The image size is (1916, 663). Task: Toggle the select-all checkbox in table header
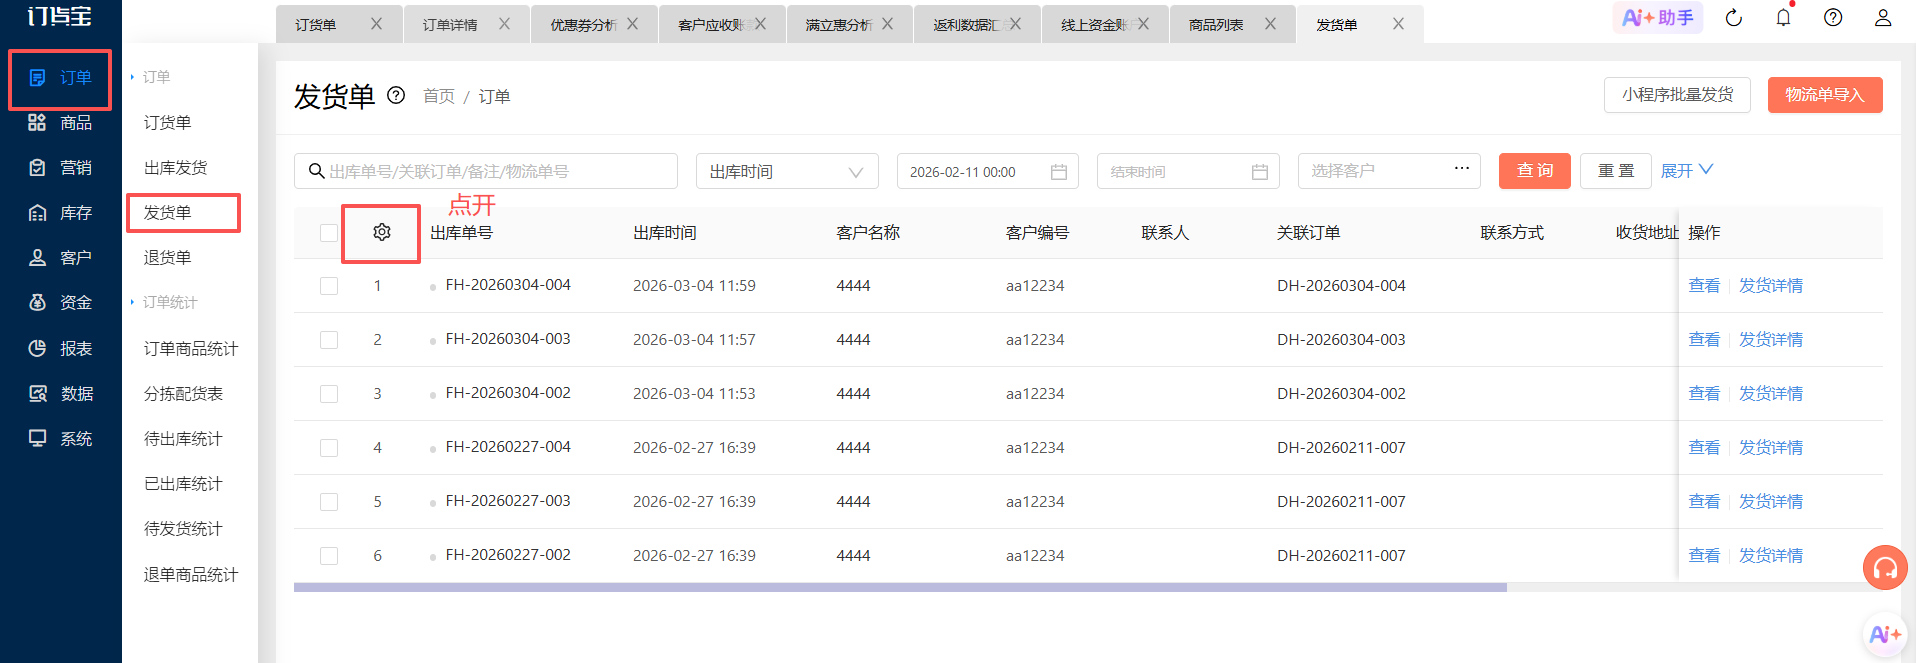[328, 233]
